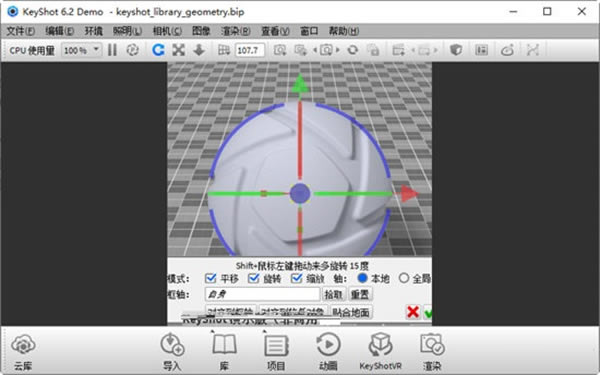Click the 拾取 (pick) button

333,294
